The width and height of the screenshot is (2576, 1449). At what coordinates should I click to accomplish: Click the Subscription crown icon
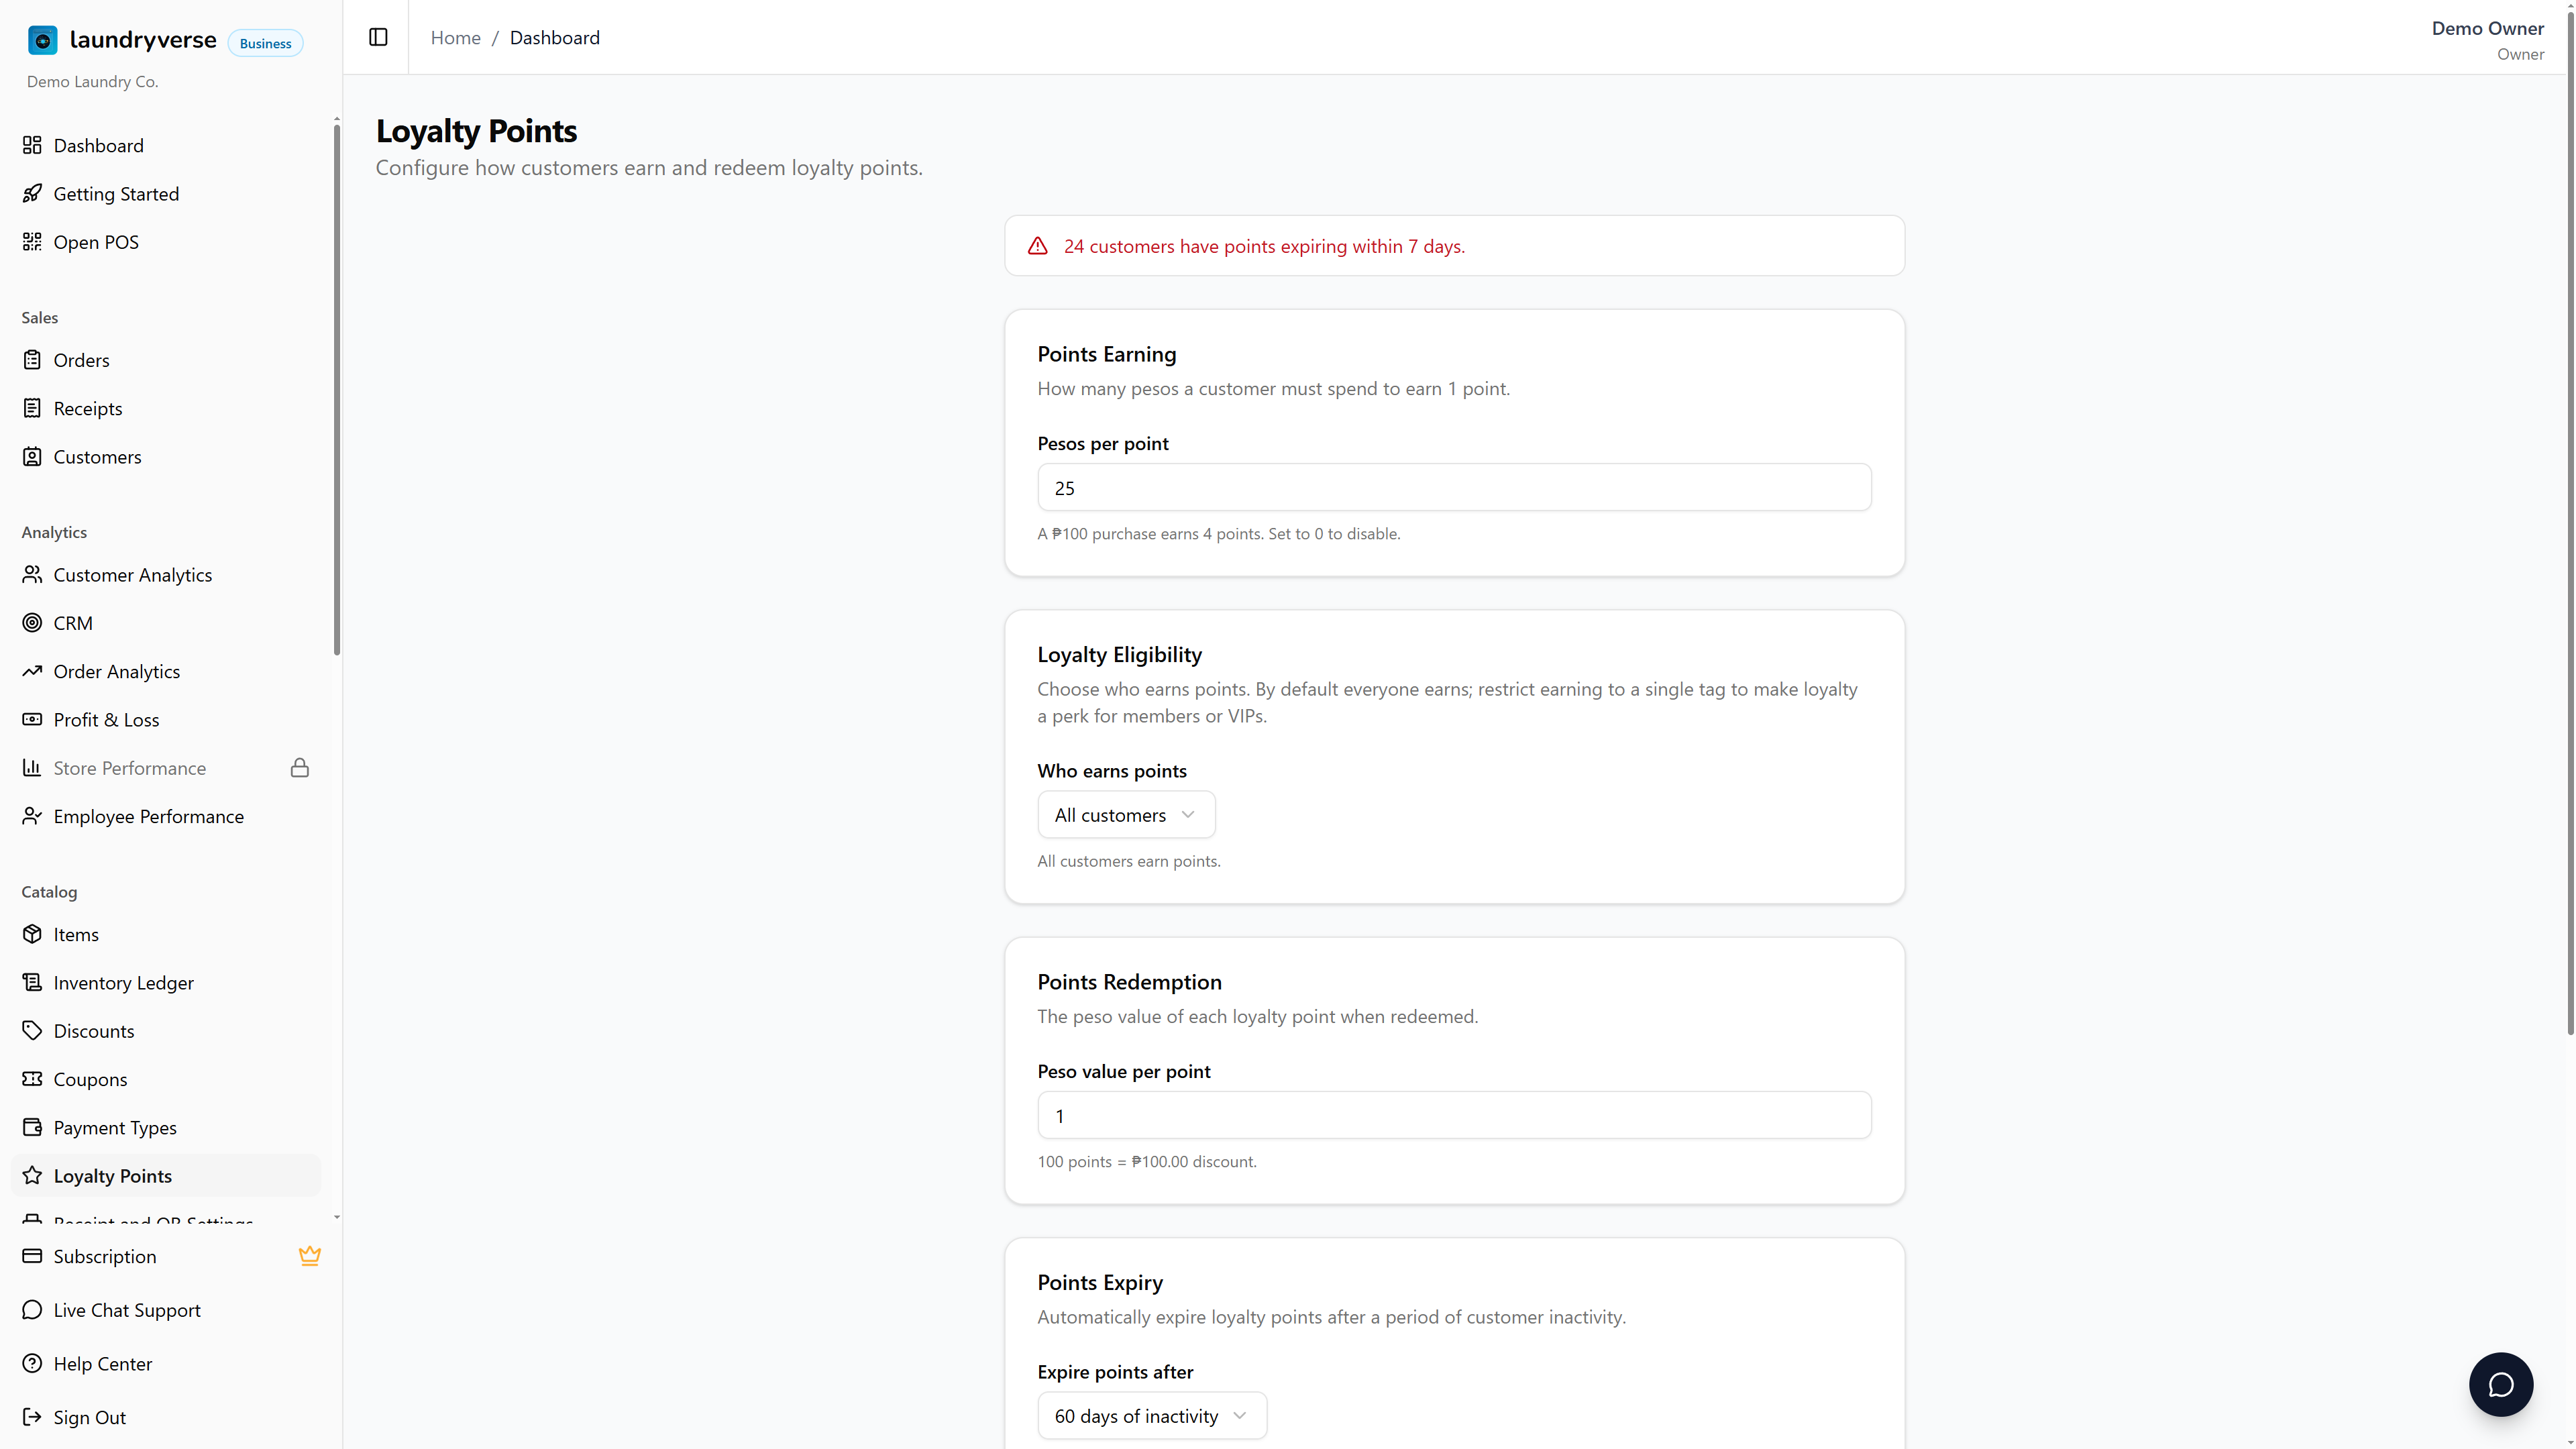pyautogui.click(x=310, y=1255)
